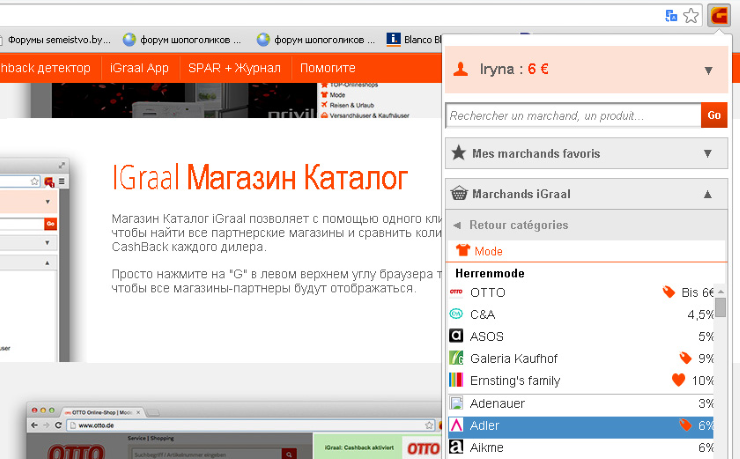The width and height of the screenshot is (740, 459).
Task: Bookmark page with the star icon
Action: tap(691, 16)
